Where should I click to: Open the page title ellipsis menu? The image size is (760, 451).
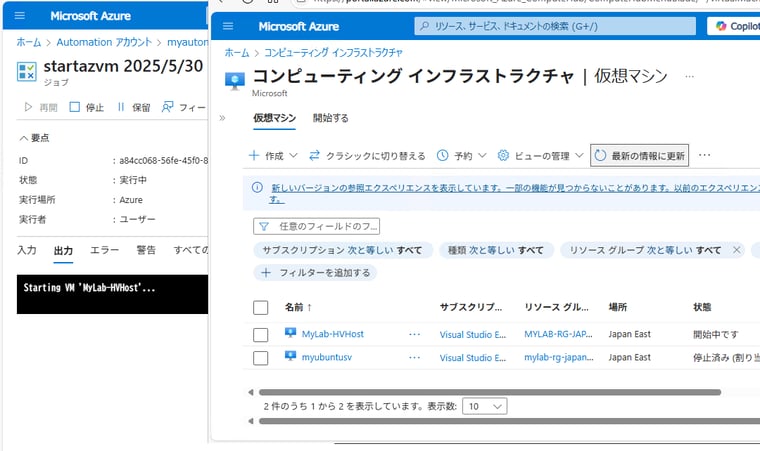pyautogui.click(x=689, y=76)
